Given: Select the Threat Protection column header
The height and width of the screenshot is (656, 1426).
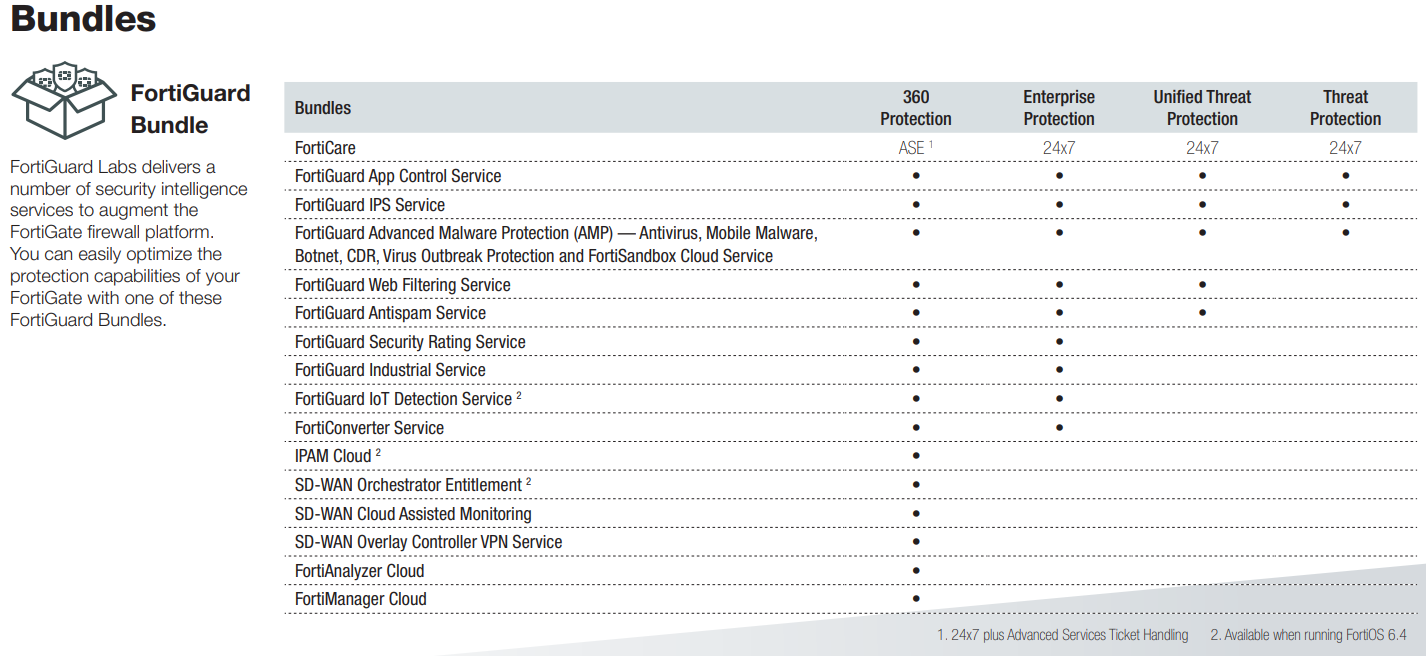Looking at the screenshot, I should click(1345, 108).
